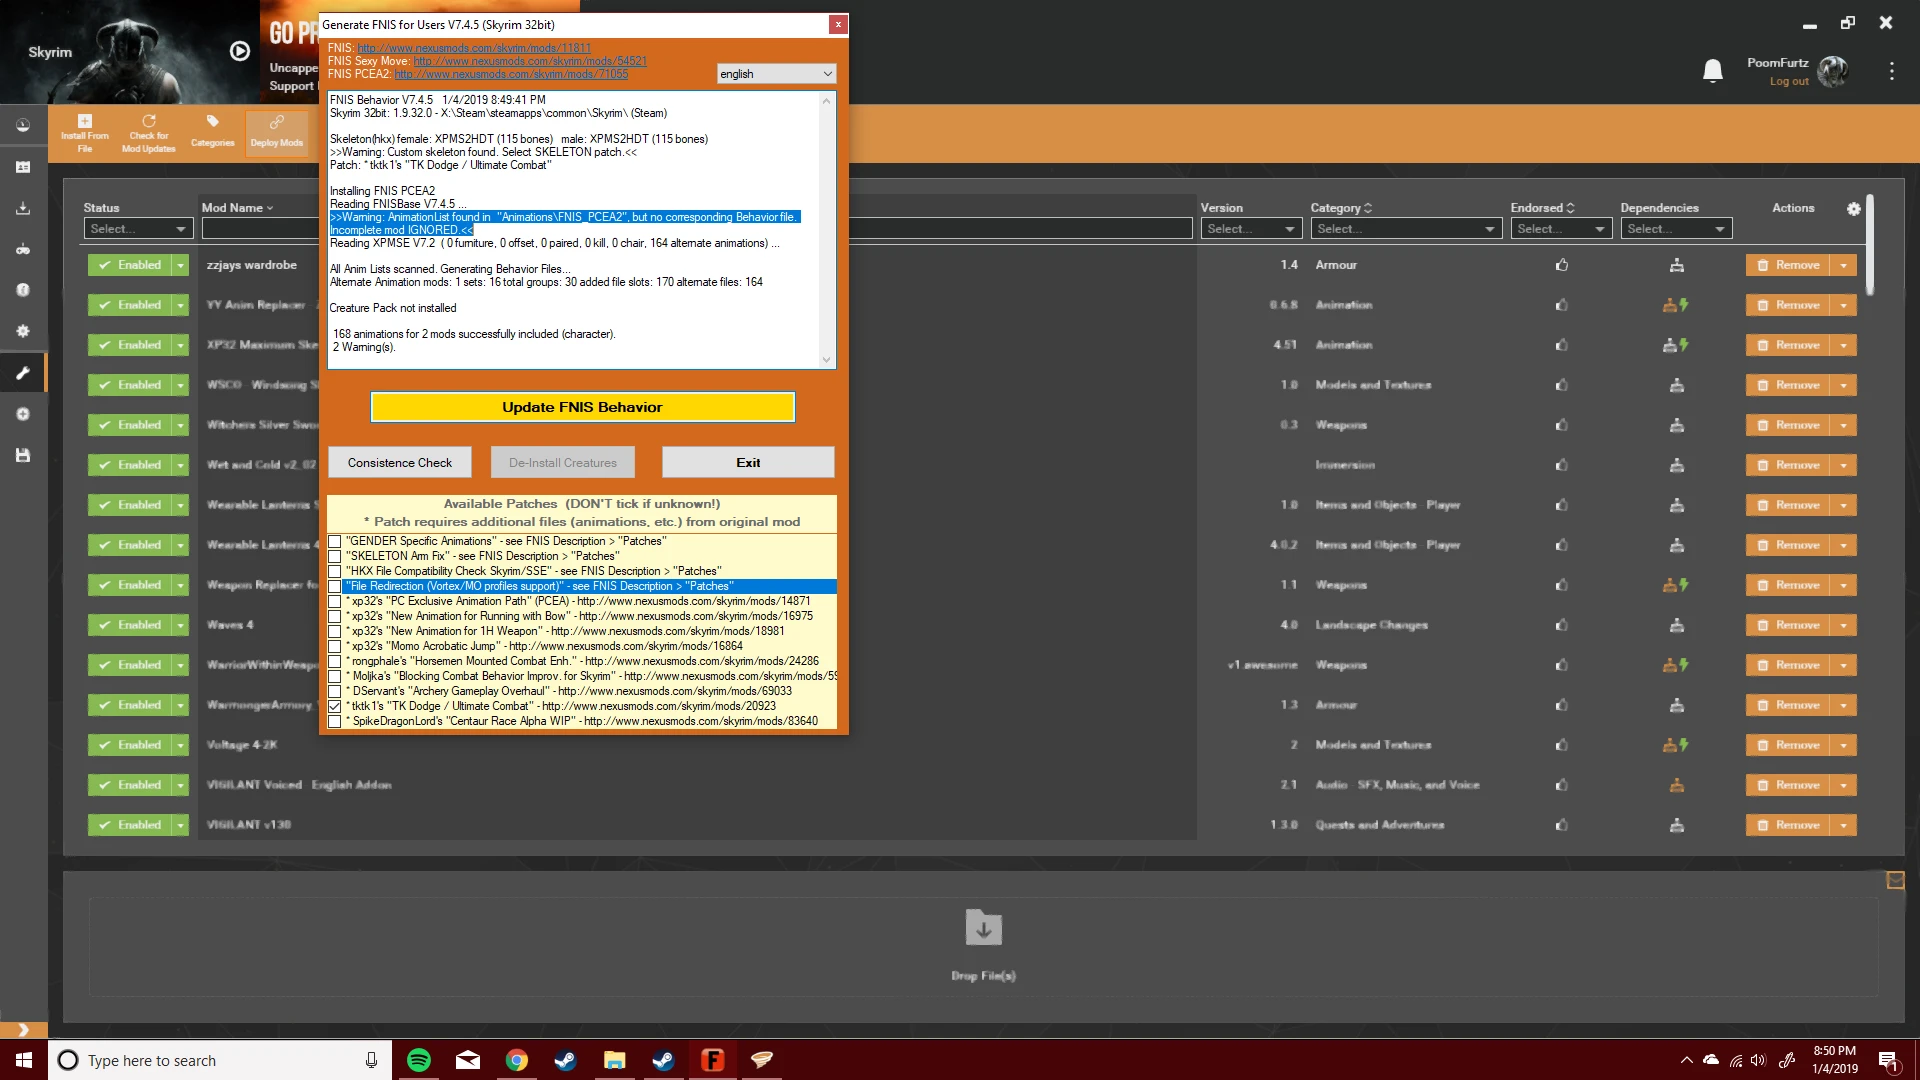This screenshot has height=1080, width=1920.
Task: Click Log out under PoomFurtz
Action: click(x=1788, y=82)
